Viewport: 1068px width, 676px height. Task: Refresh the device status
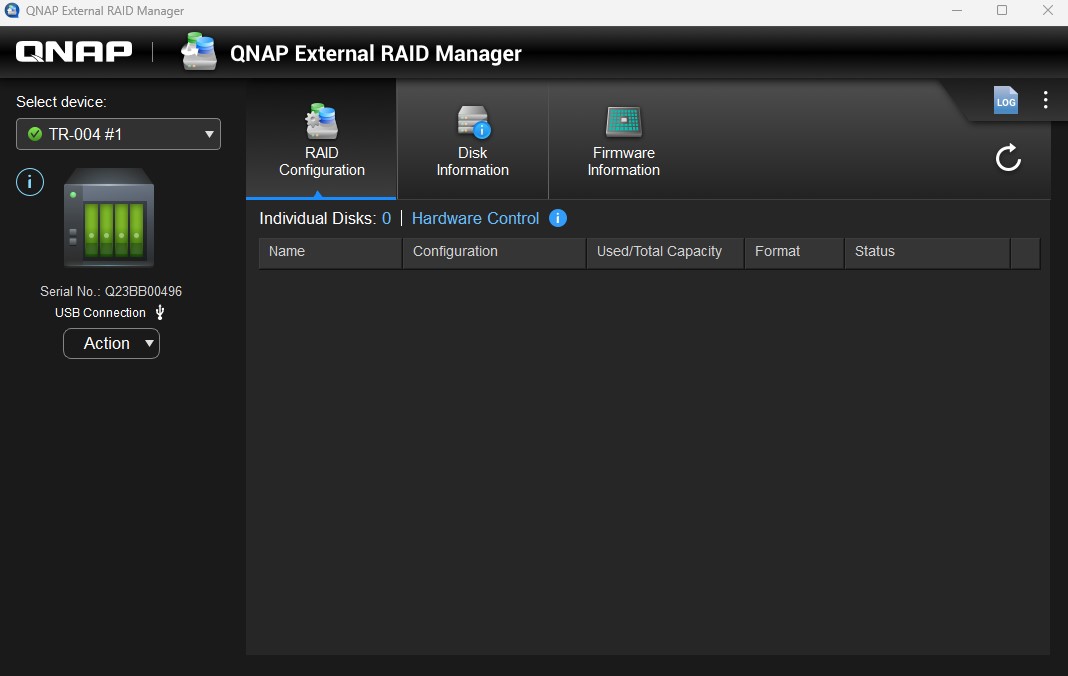pos(1008,157)
